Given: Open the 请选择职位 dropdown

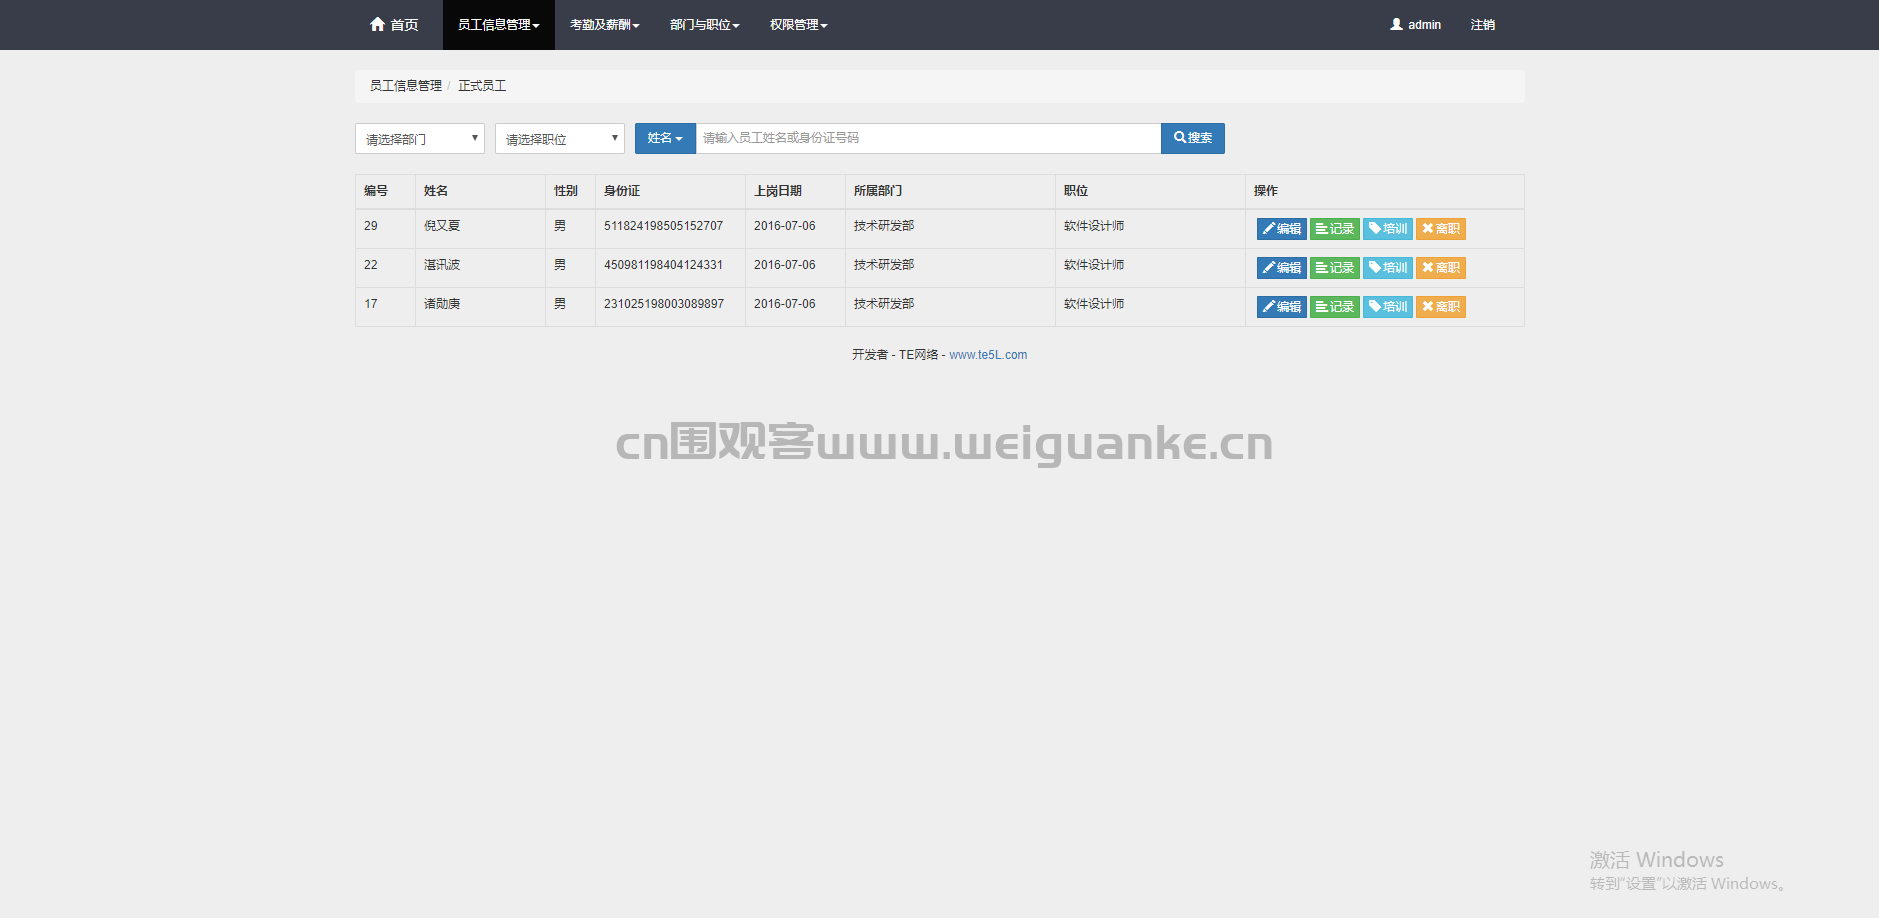Looking at the screenshot, I should click(560, 139).
